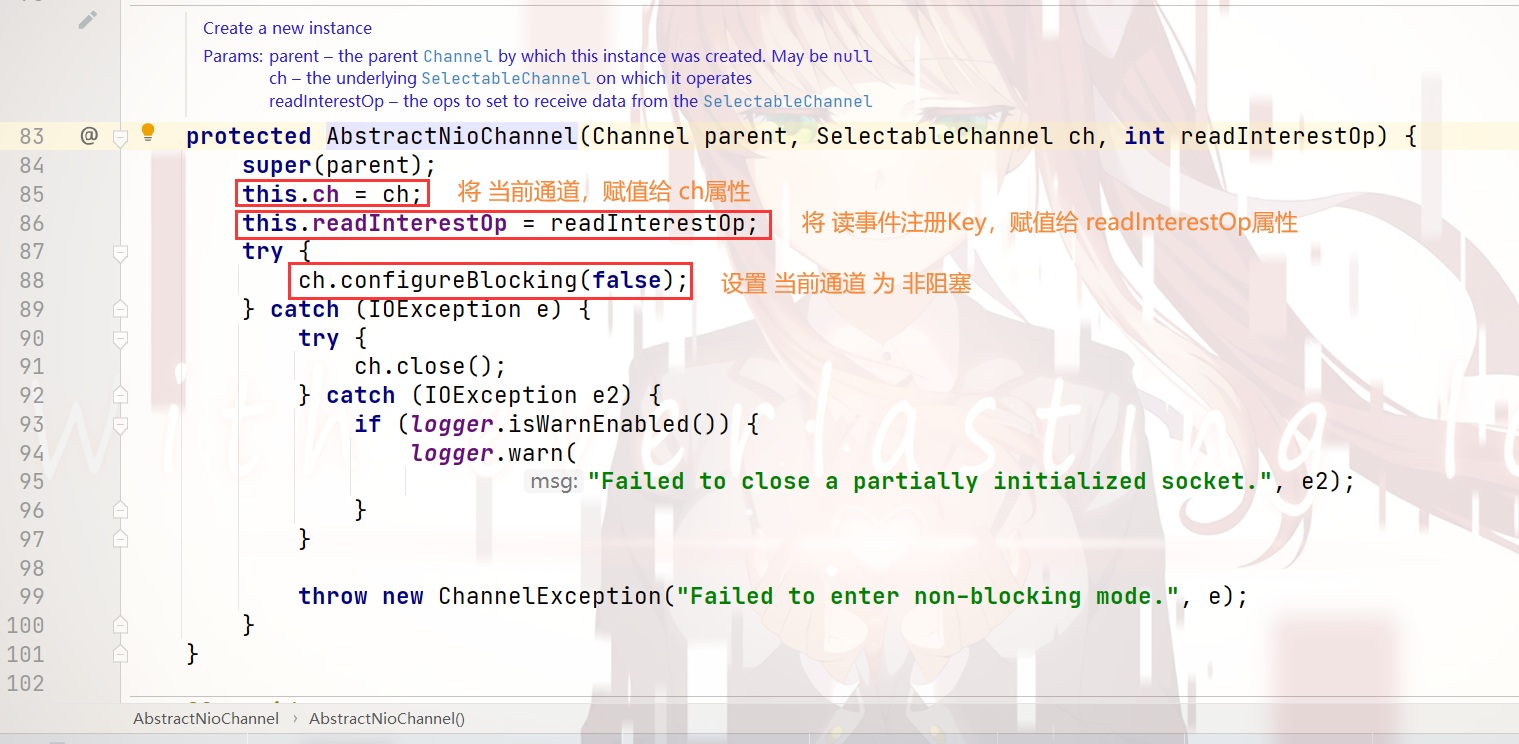Viewport: 1519px width, 744px height.
Task: Collapse the inner try fold at line 90
Action: coord(121,339)
